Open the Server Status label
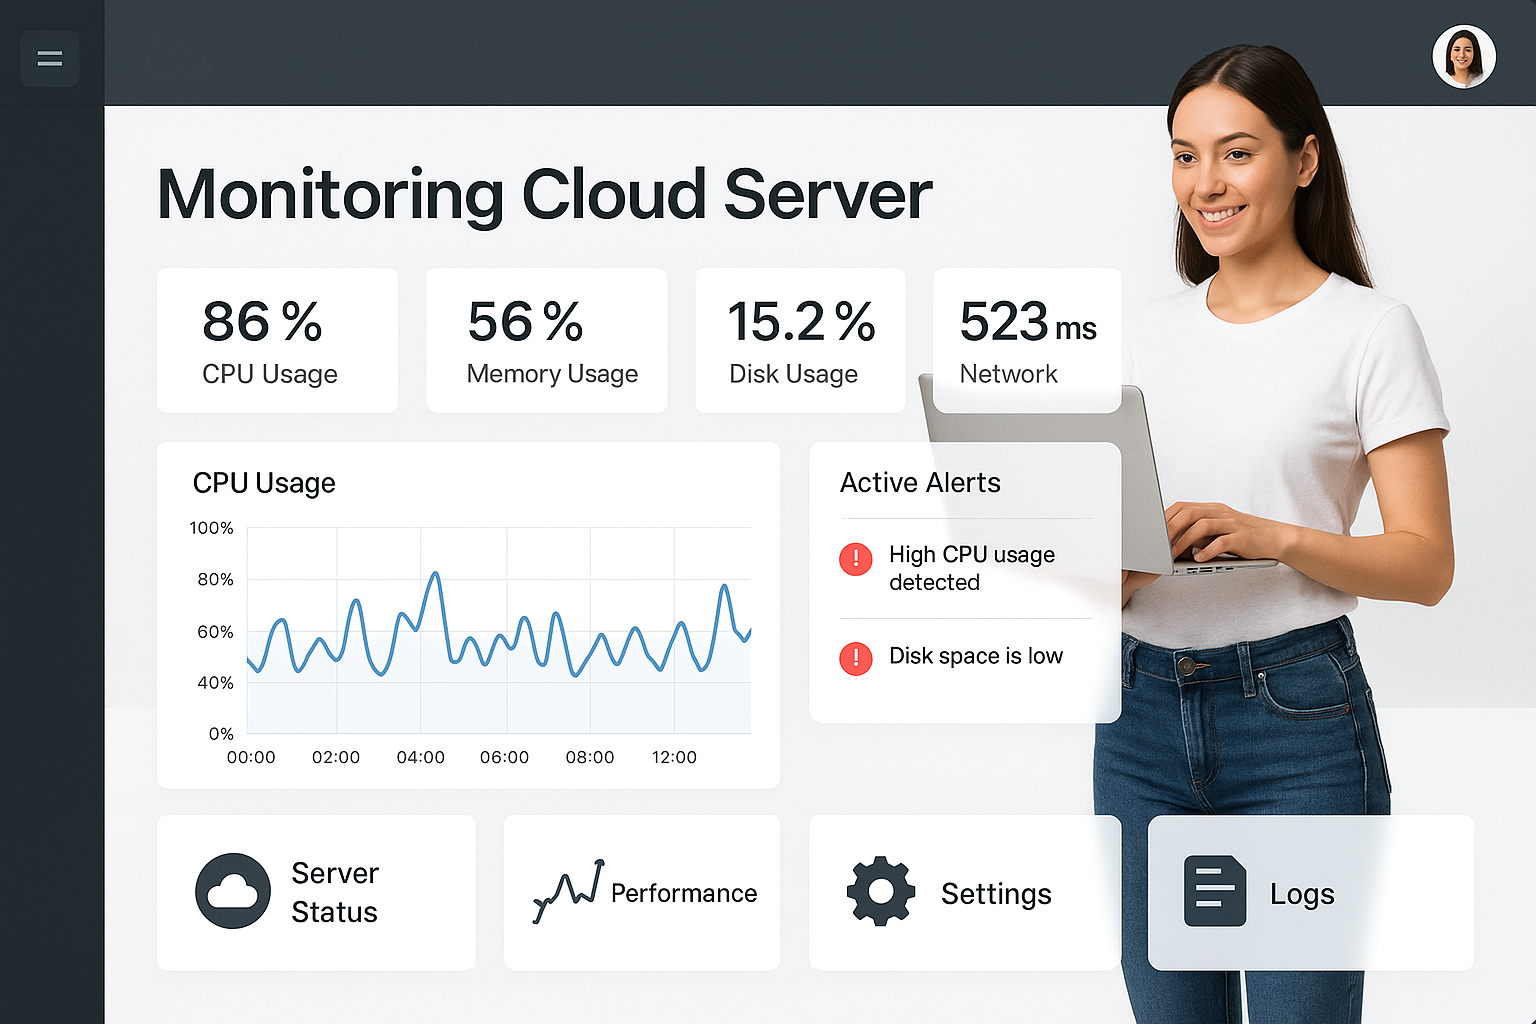The image size is (1536, 1024). pos(335,892)
